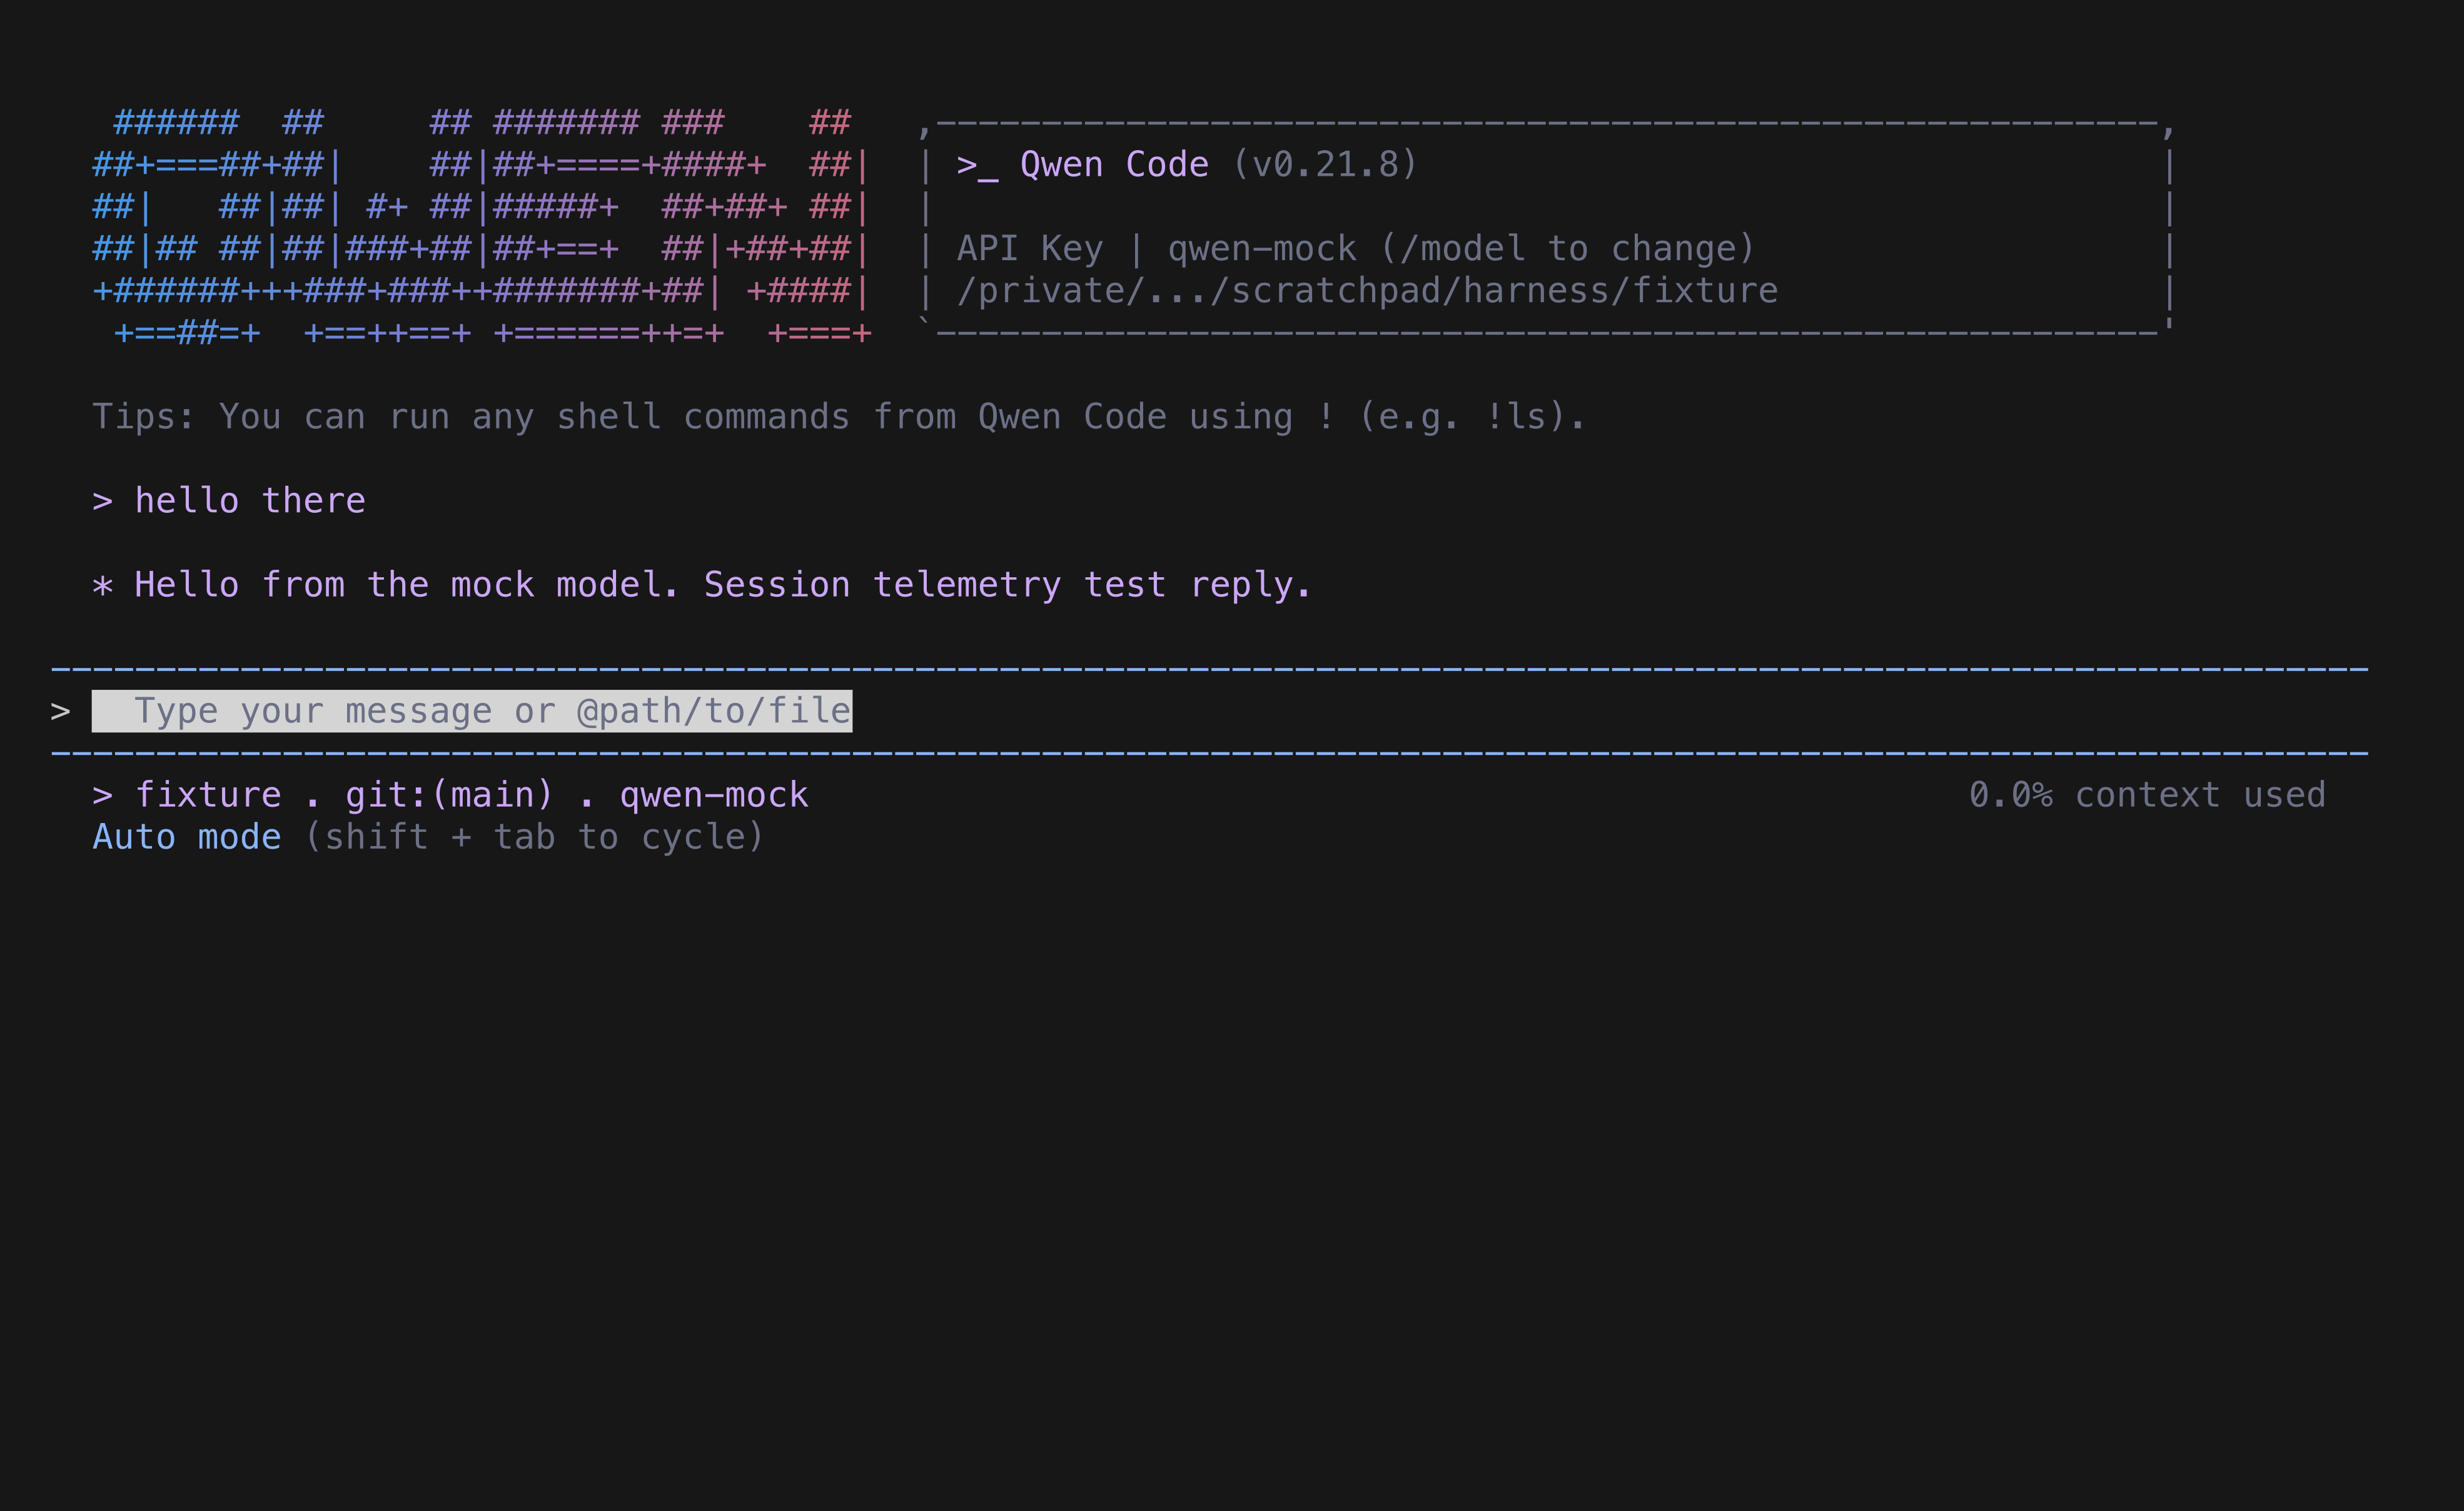The image size is (2464, 1511).
Task: Click the mock model reply text
Action: (x=723, y=585)
